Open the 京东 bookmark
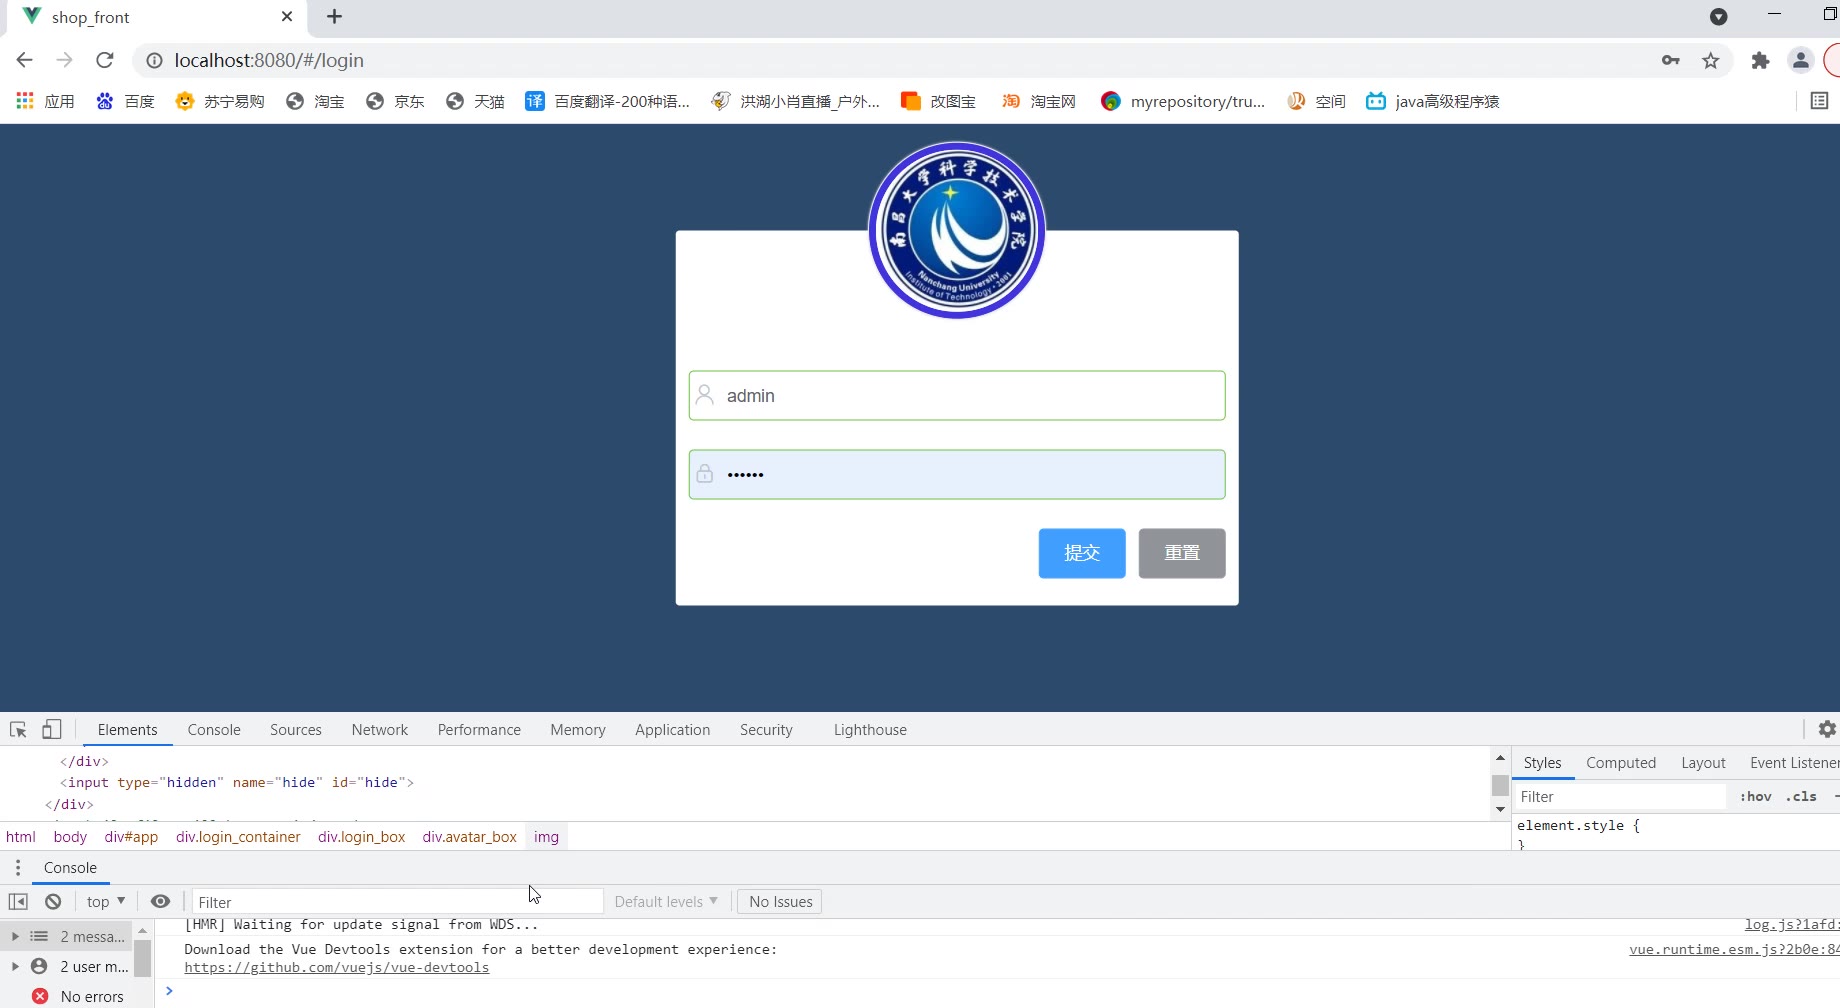 (395, 101)
